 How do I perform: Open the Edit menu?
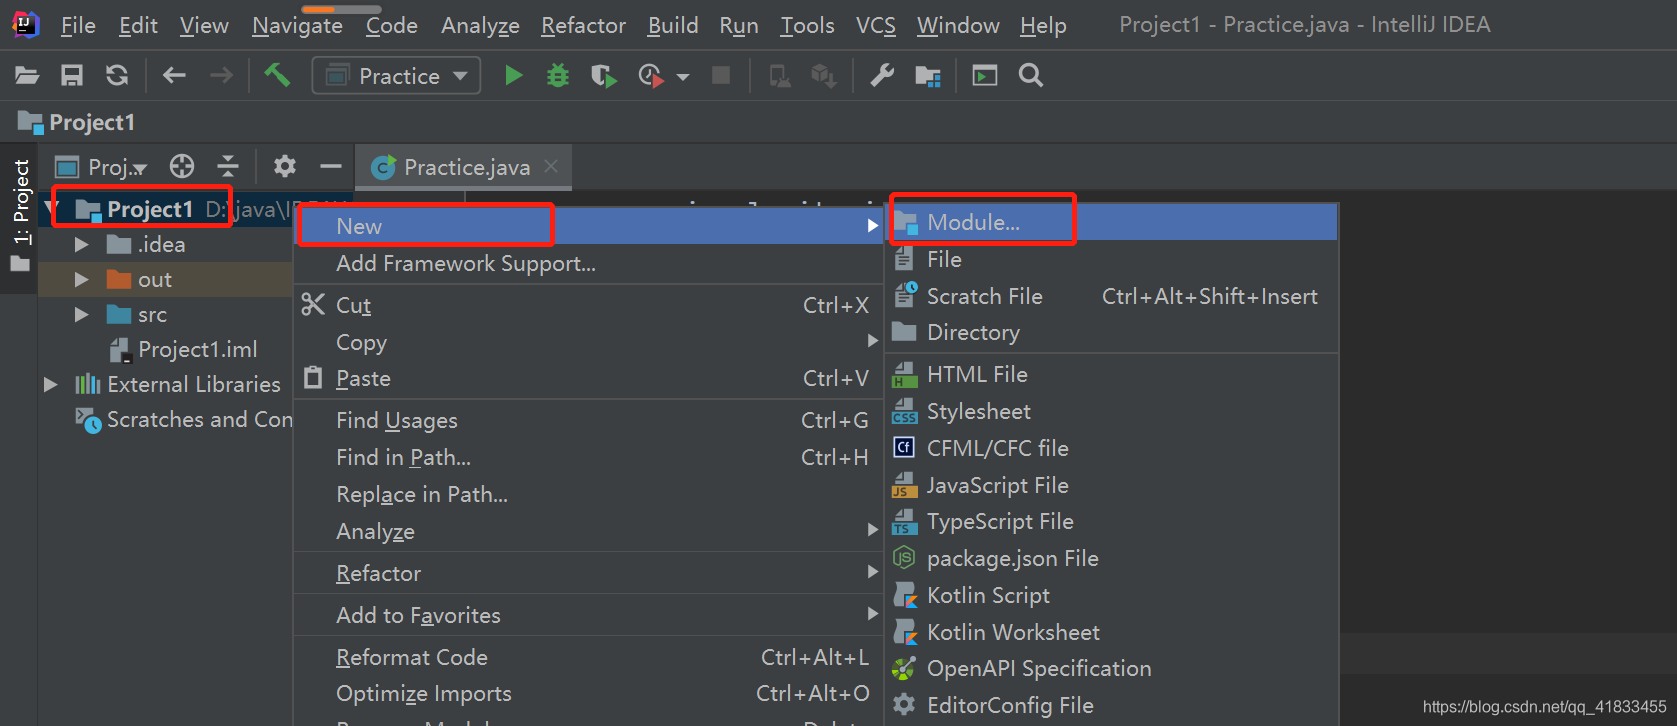click(138, 25)
